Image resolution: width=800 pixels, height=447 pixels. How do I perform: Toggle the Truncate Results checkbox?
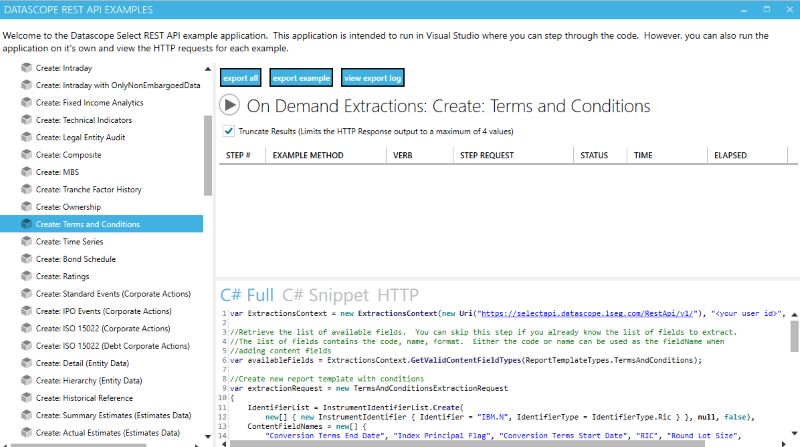coord(229,131)
